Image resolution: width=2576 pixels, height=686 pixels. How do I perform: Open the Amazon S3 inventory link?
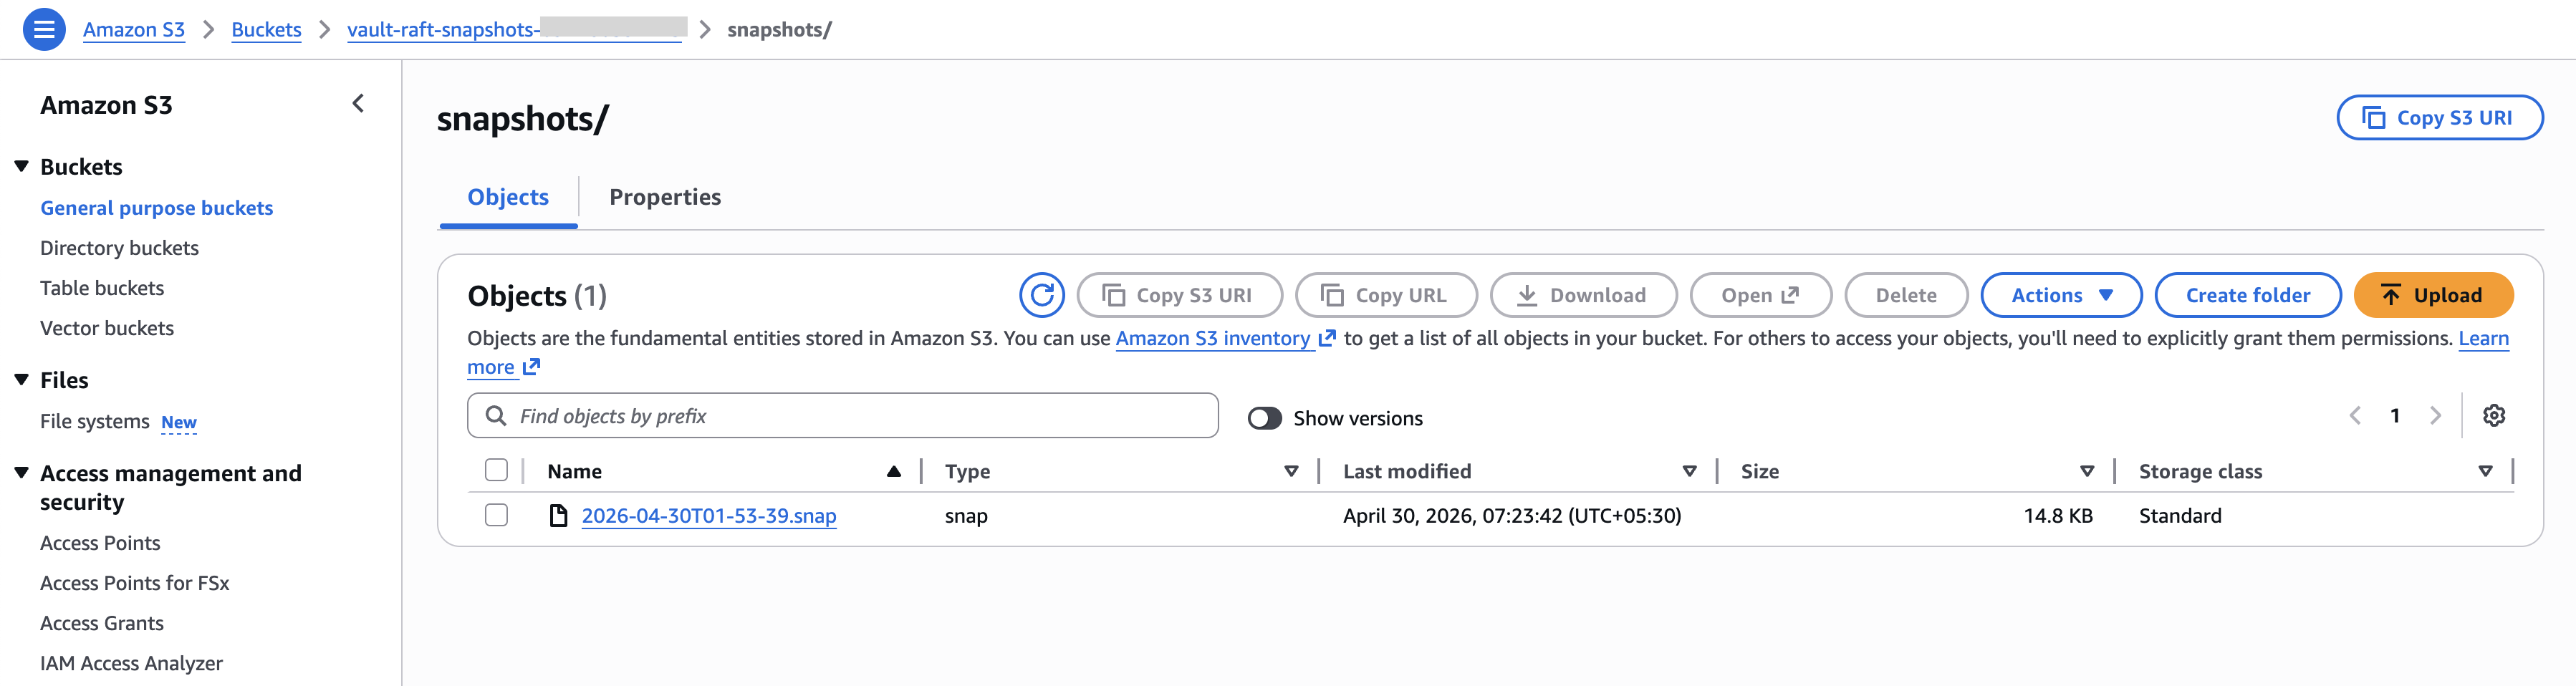(1212, 339)
